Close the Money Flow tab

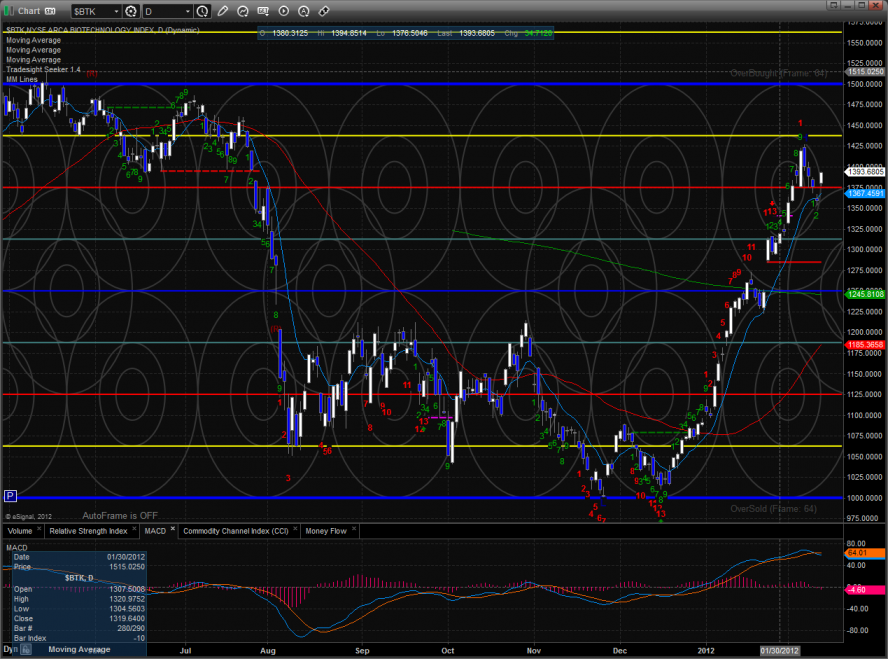354,529
